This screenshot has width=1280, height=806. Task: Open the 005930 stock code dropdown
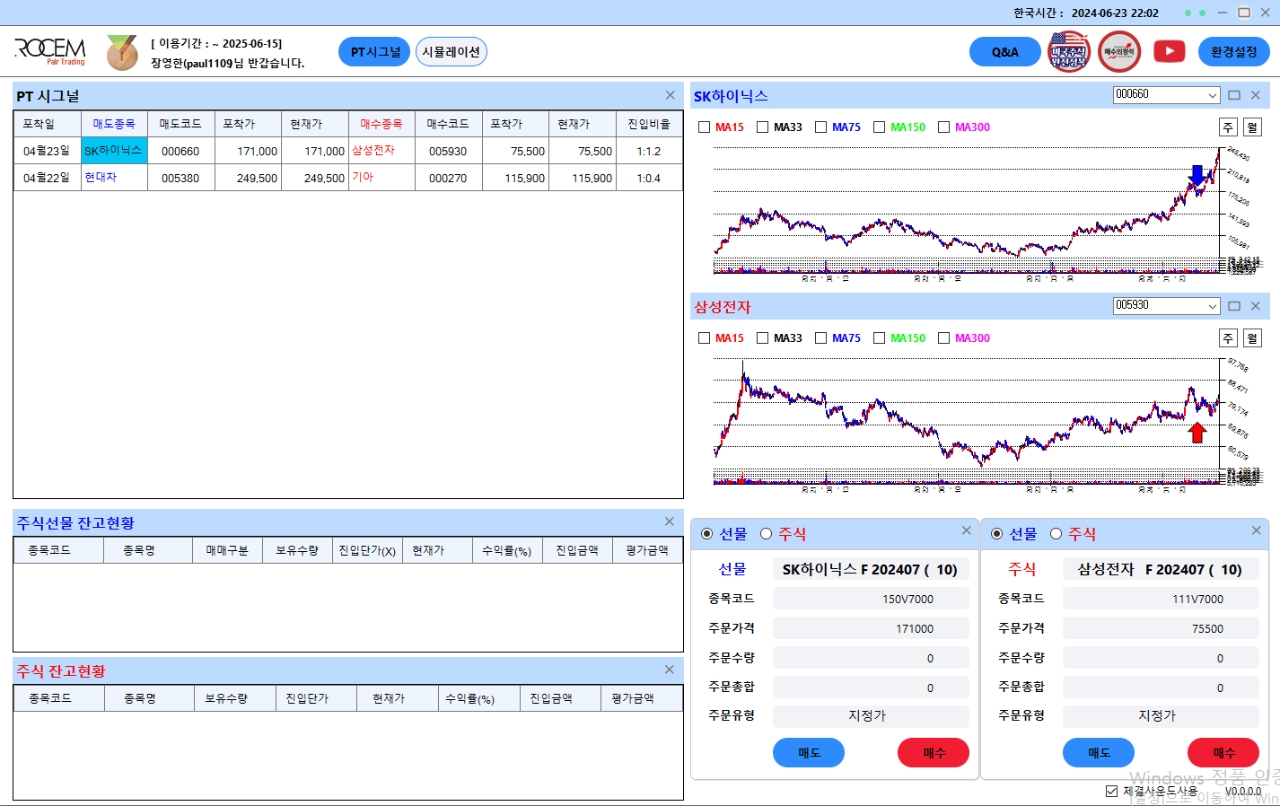pyautogui.click(x=1213, y=306)
